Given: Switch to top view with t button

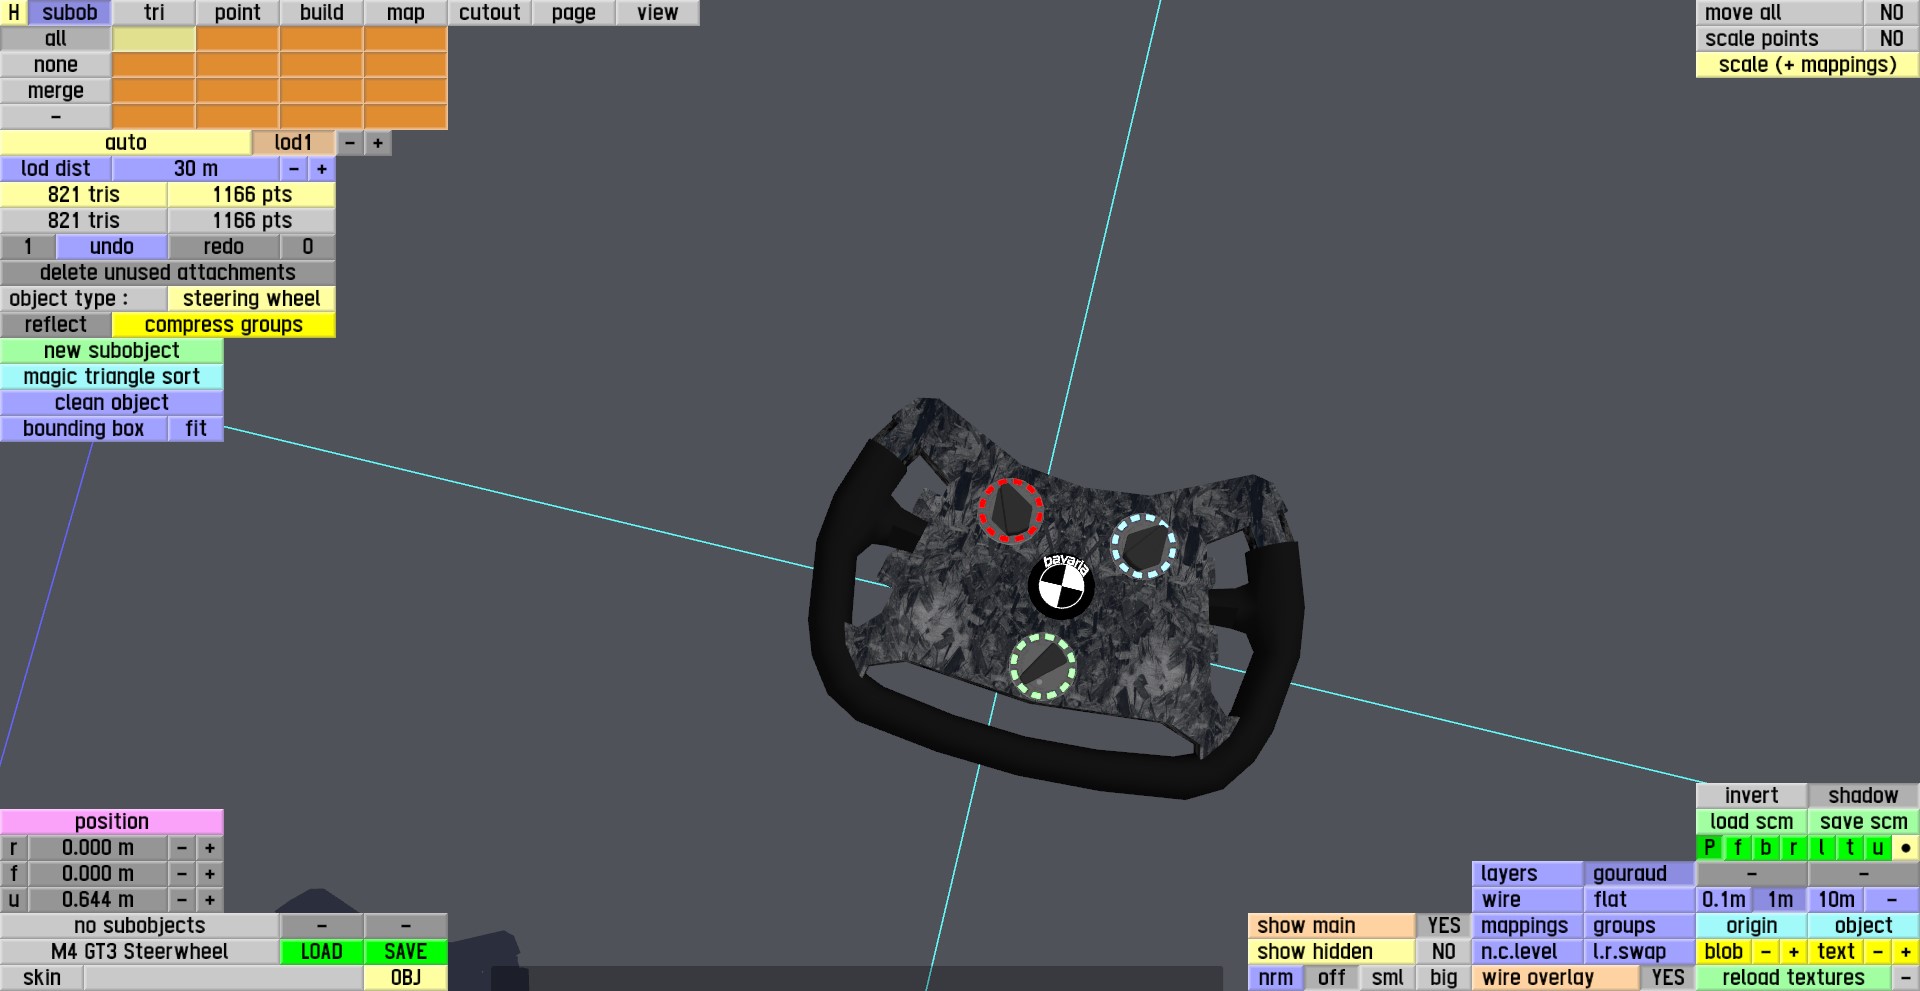Looking at the screenshot, I should coord(1849,848).
